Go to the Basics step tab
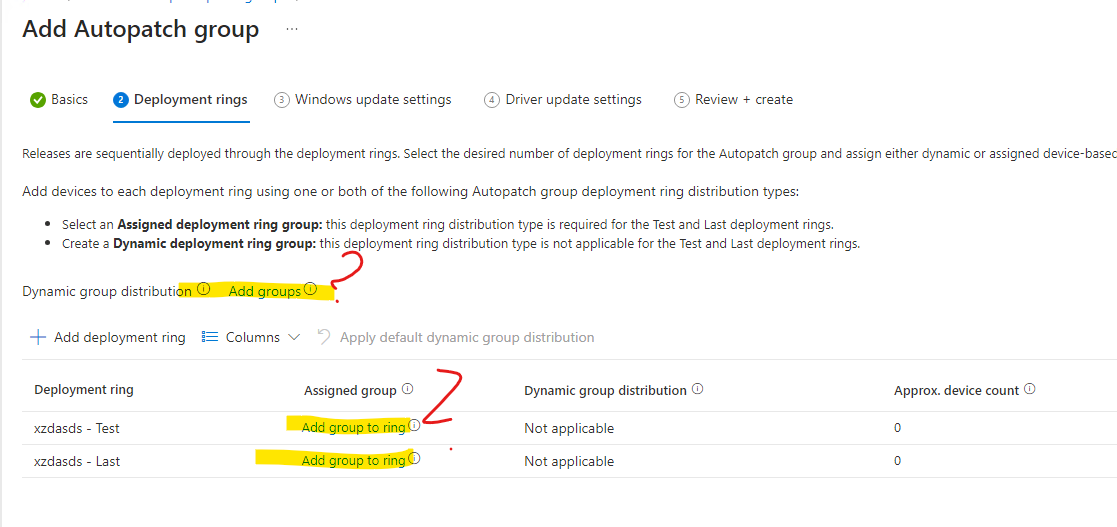The image size is (1117, 527). click(x=59, y=100)
